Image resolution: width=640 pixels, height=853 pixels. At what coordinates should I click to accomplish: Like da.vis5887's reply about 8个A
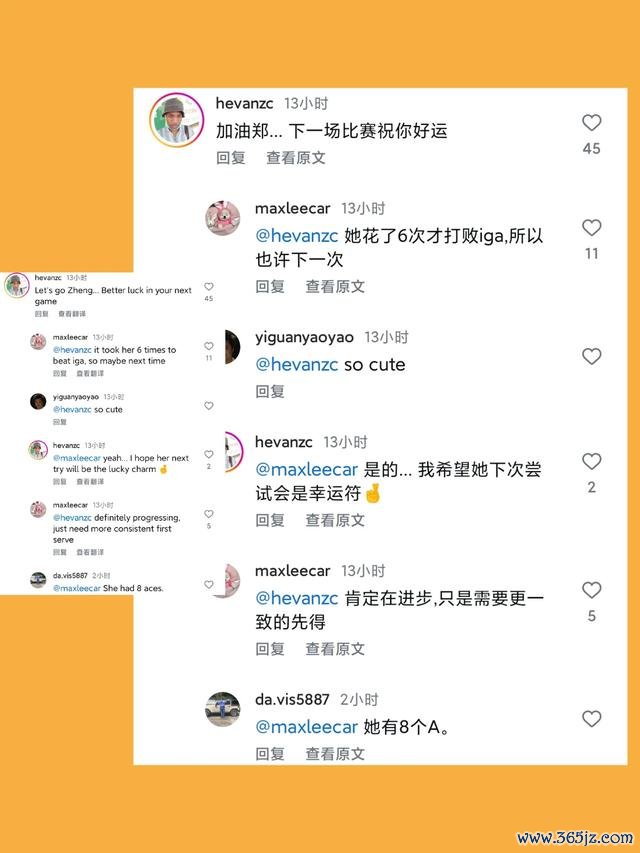tap(592, 719)
